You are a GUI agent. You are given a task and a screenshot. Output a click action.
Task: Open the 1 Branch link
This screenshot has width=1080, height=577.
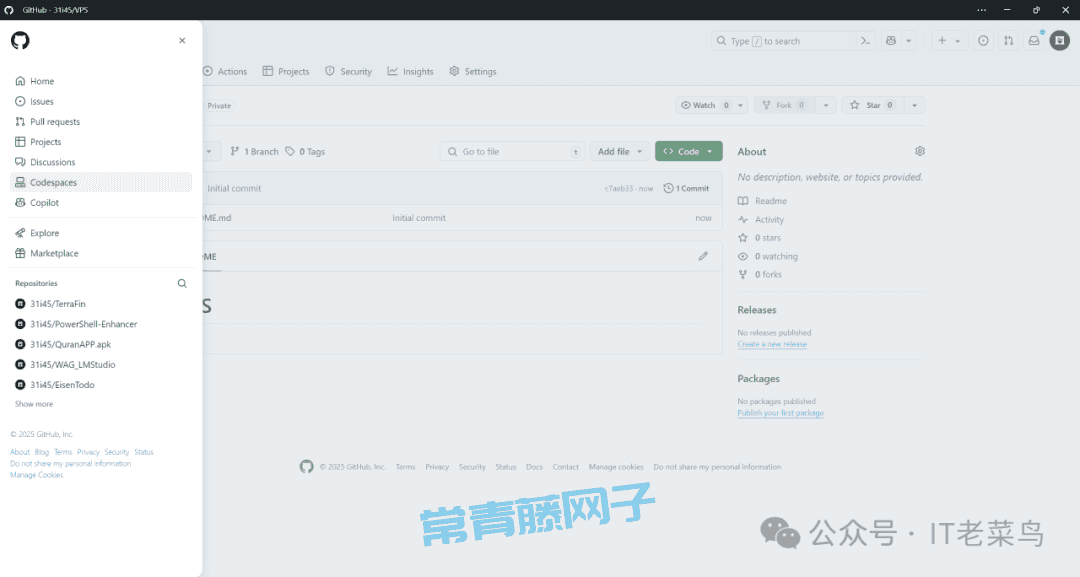254,151
